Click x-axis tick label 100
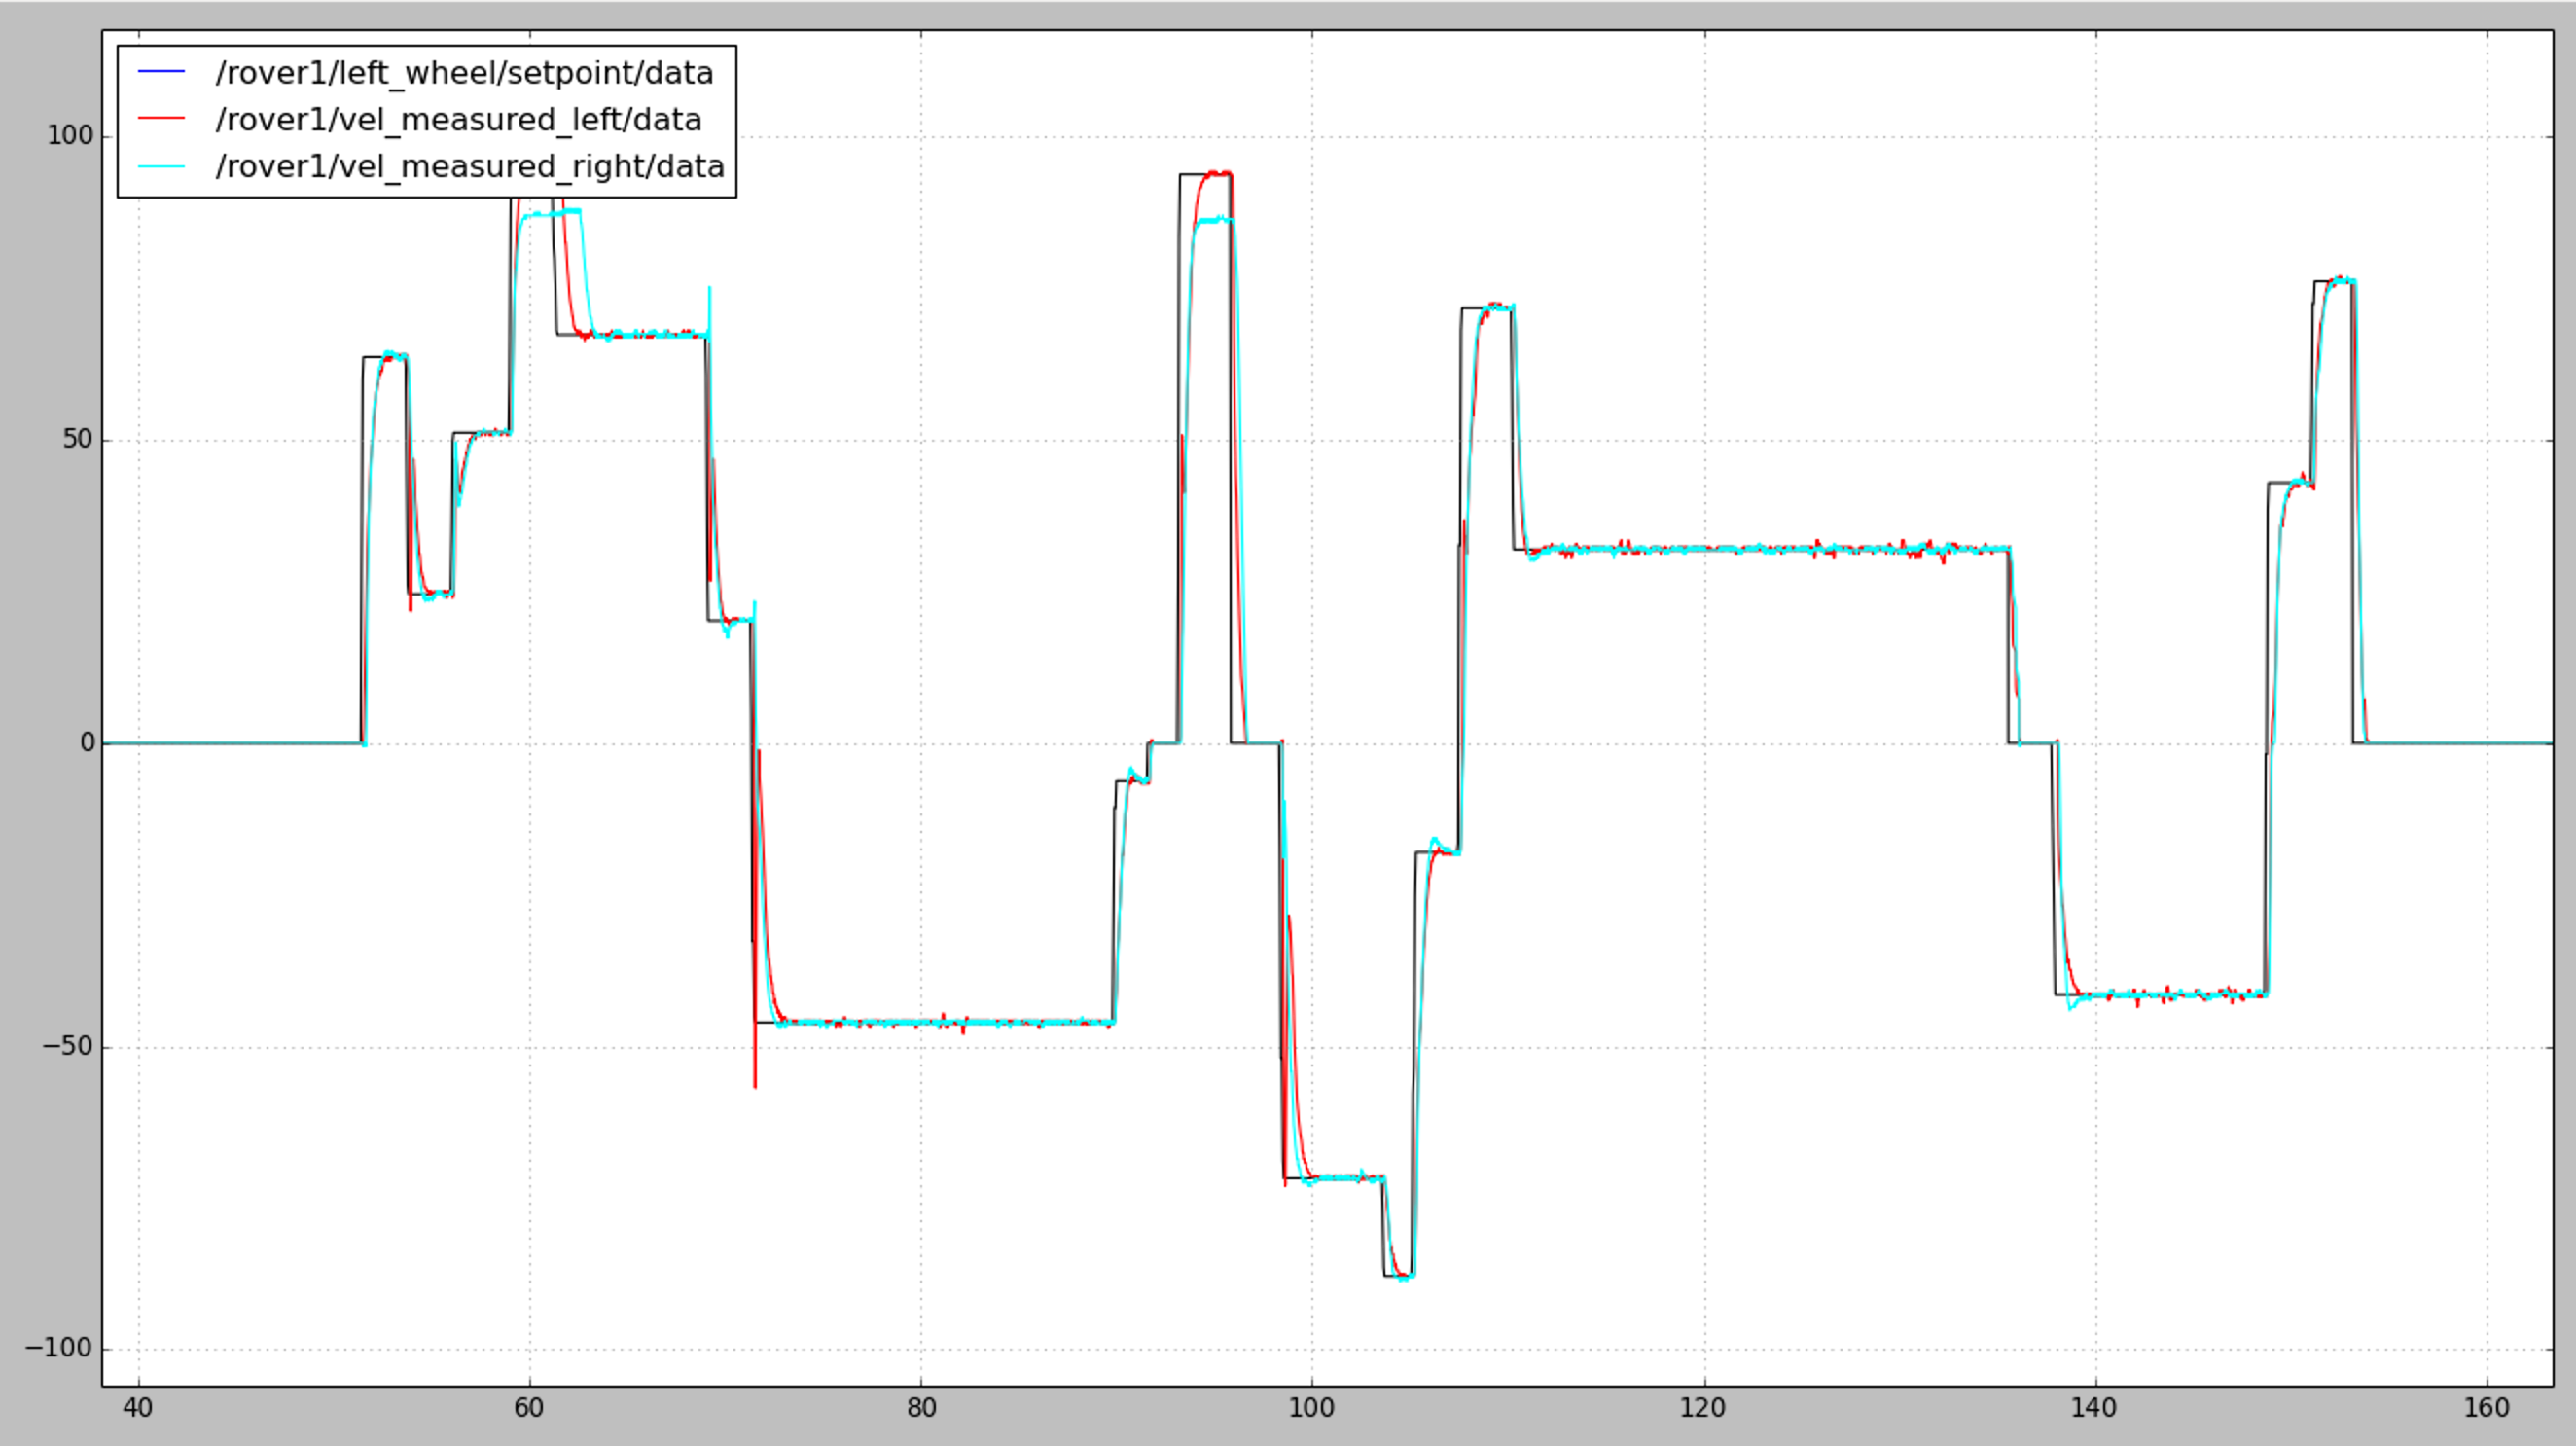This screenshot has height=1446, width=2576. point(1311,1408)
